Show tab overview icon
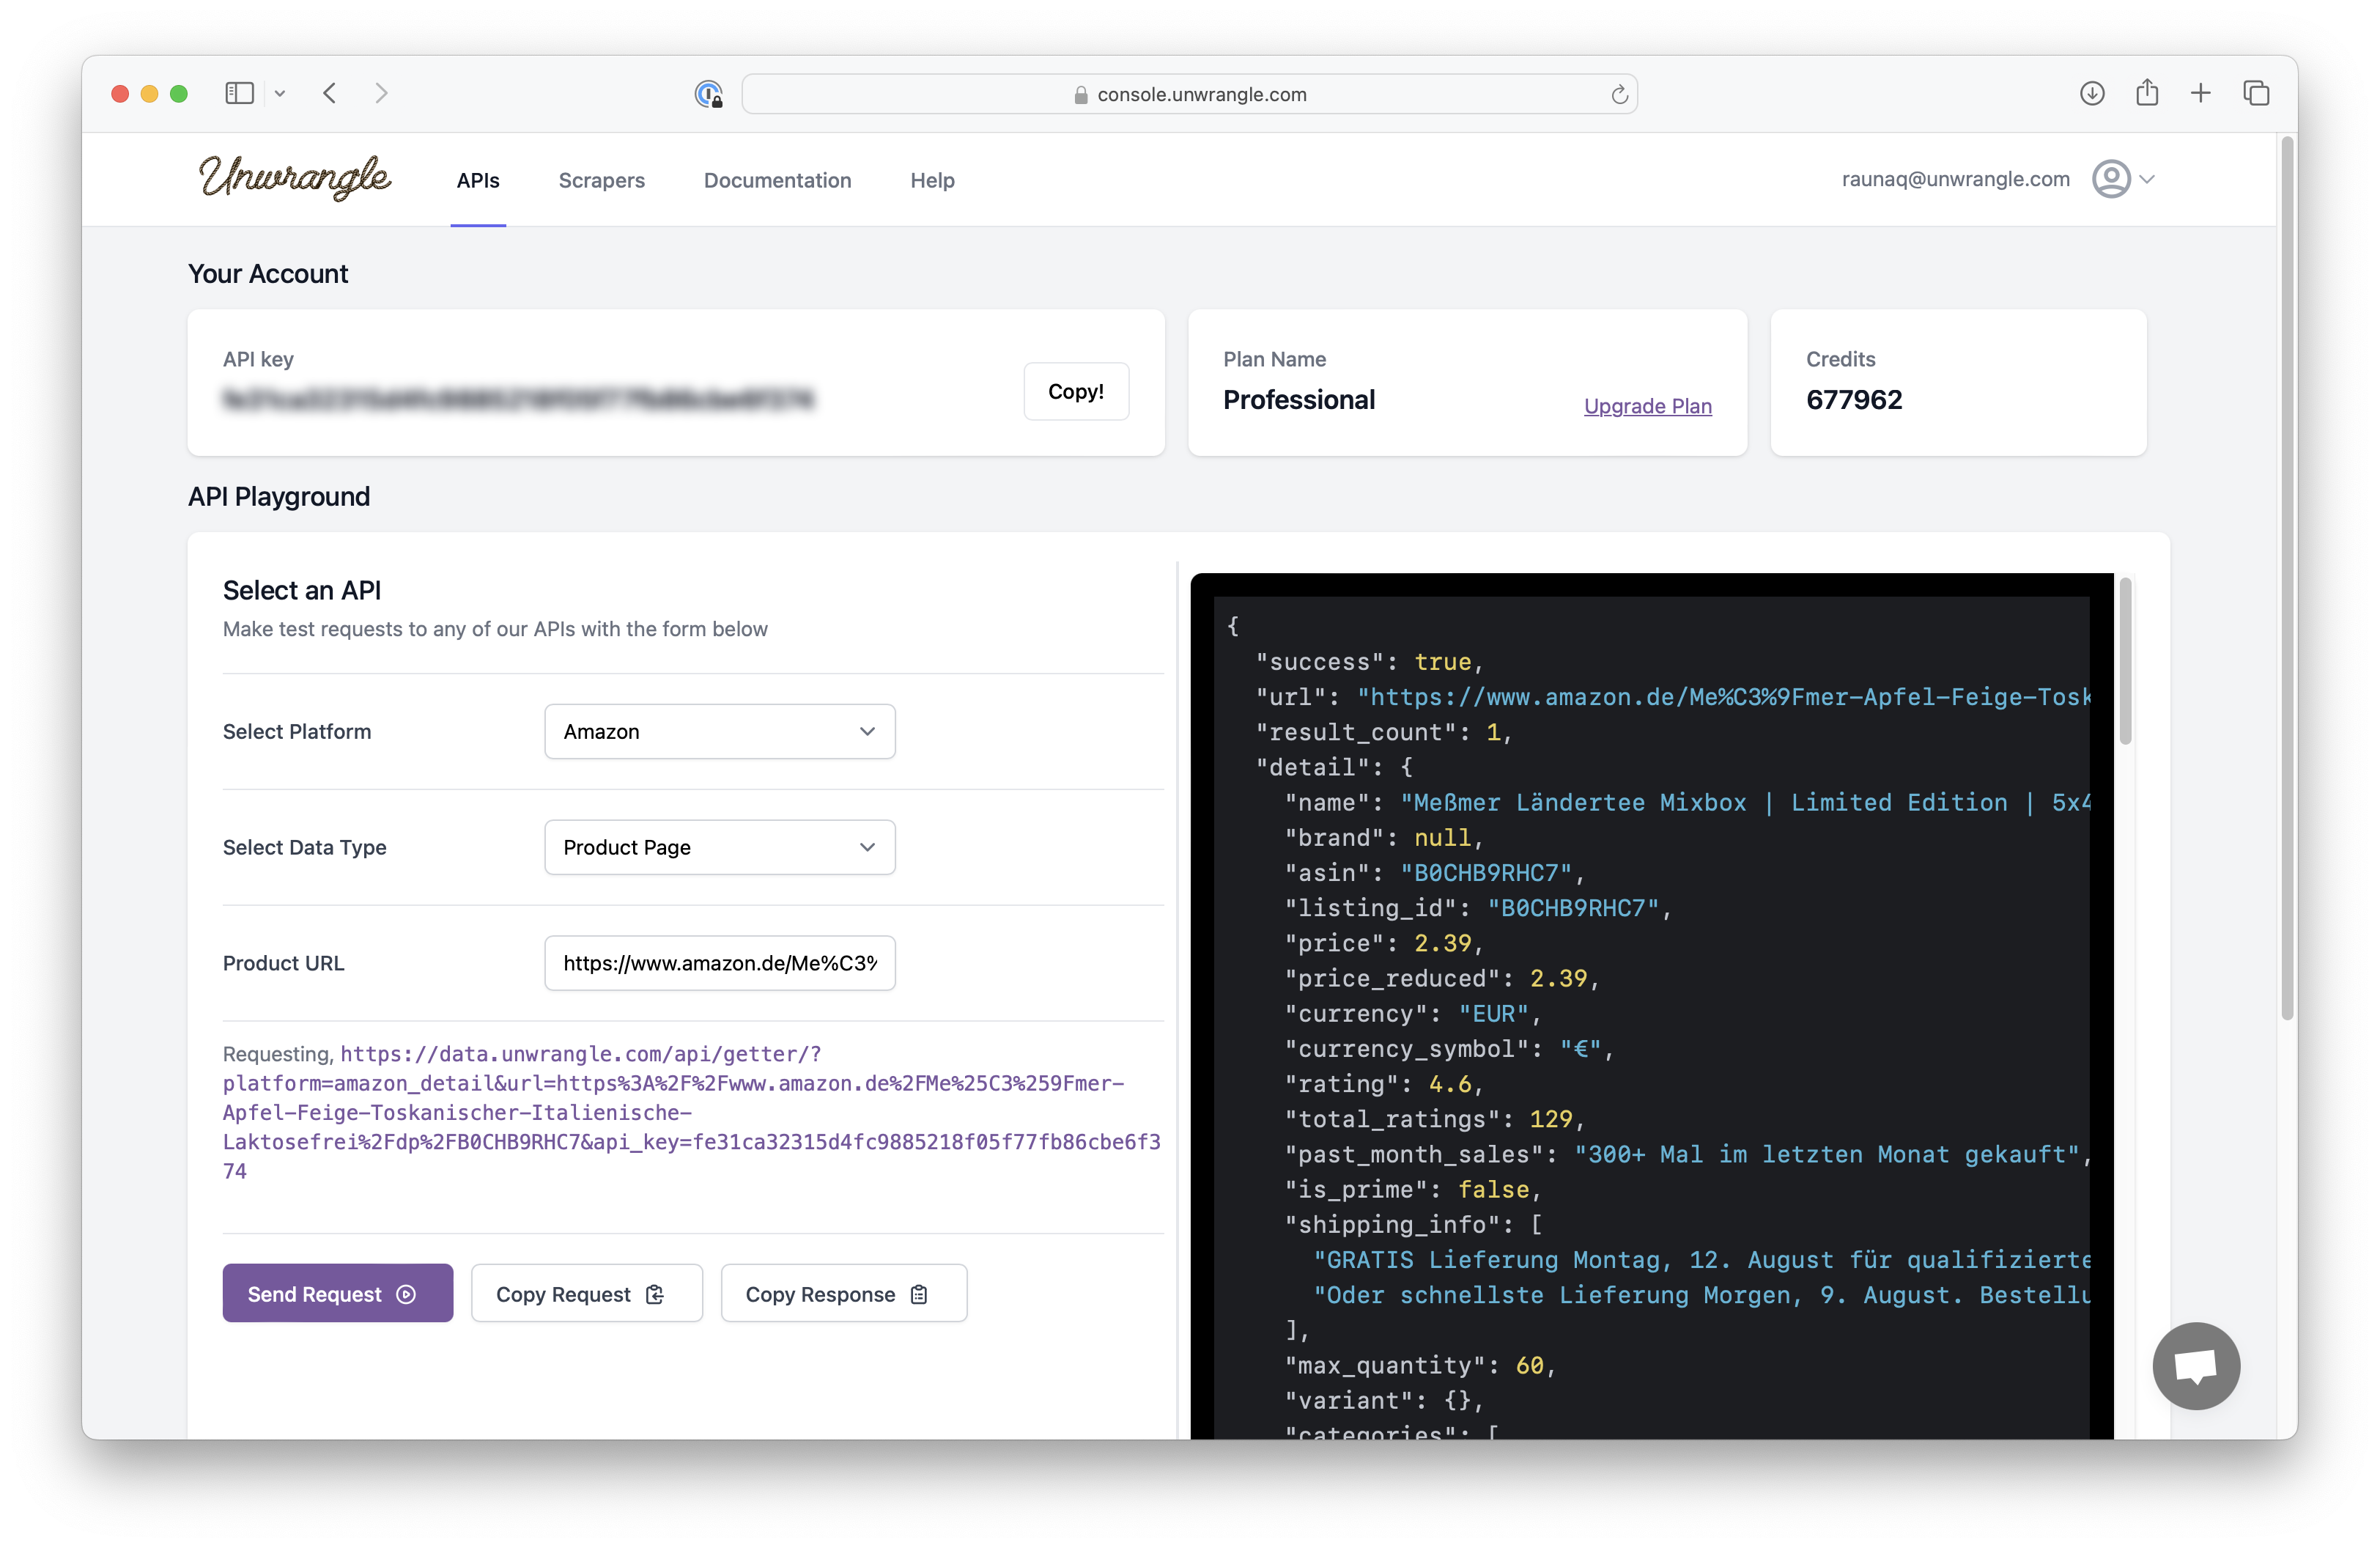Viewport: 2380px width, 1548px height. [x=2256, y=93]
